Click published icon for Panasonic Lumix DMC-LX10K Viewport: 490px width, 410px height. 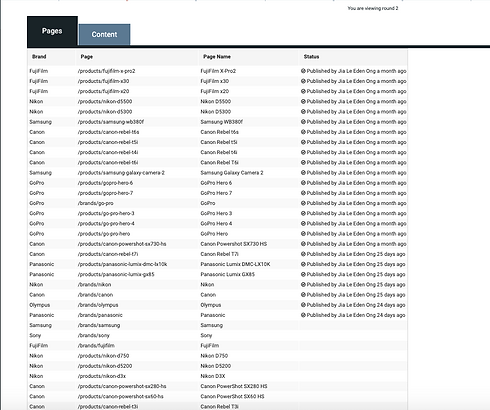pyautogui.click(x=303, y=264)
